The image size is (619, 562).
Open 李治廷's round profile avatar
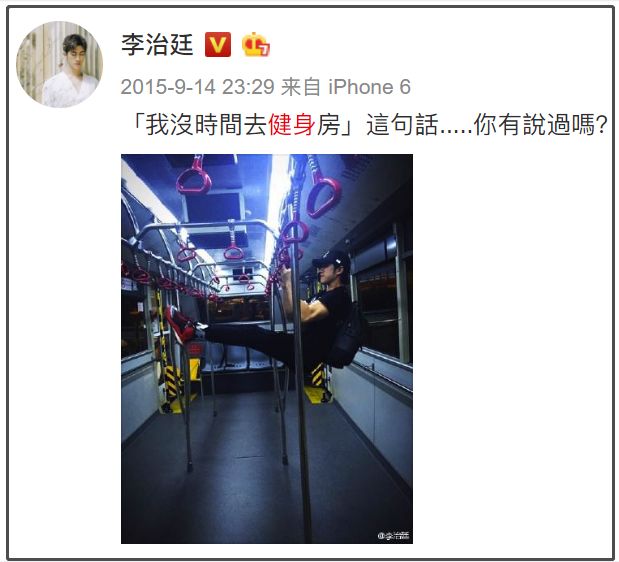tap(60, 64)
